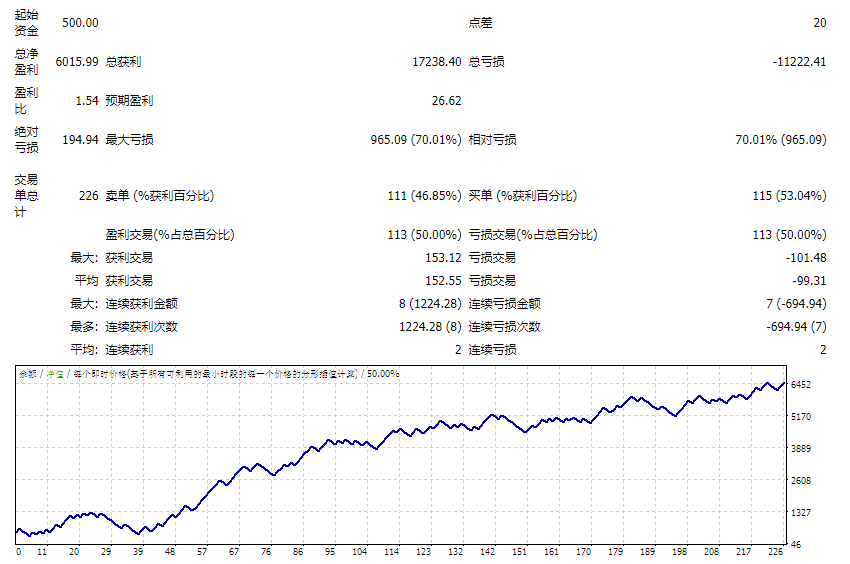Select the largest loss trade value -101.48
This screenshot has height=564, width=850.
tap(806, 257)
